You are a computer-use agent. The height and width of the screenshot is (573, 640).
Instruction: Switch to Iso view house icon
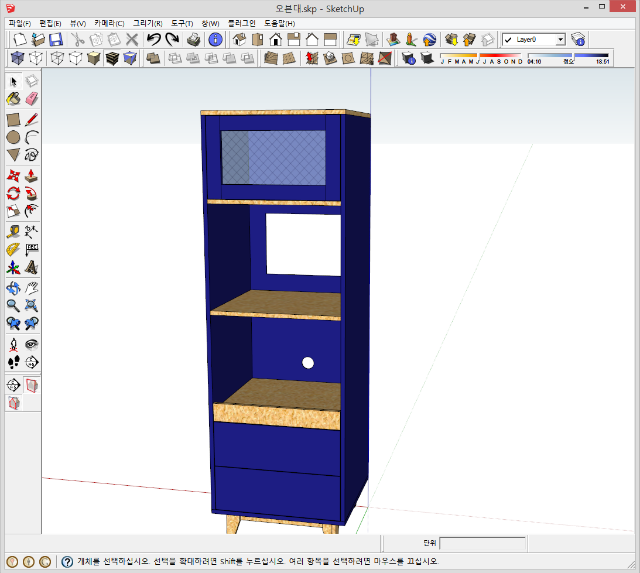click(x=240, y=40)
